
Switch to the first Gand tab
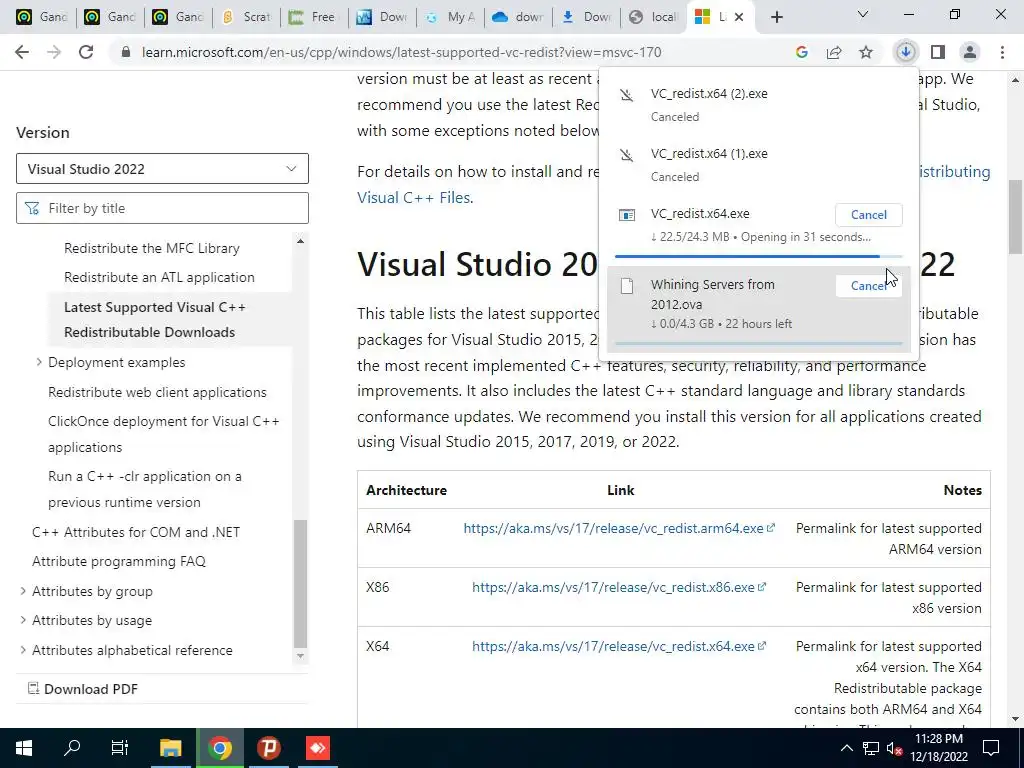41,17
